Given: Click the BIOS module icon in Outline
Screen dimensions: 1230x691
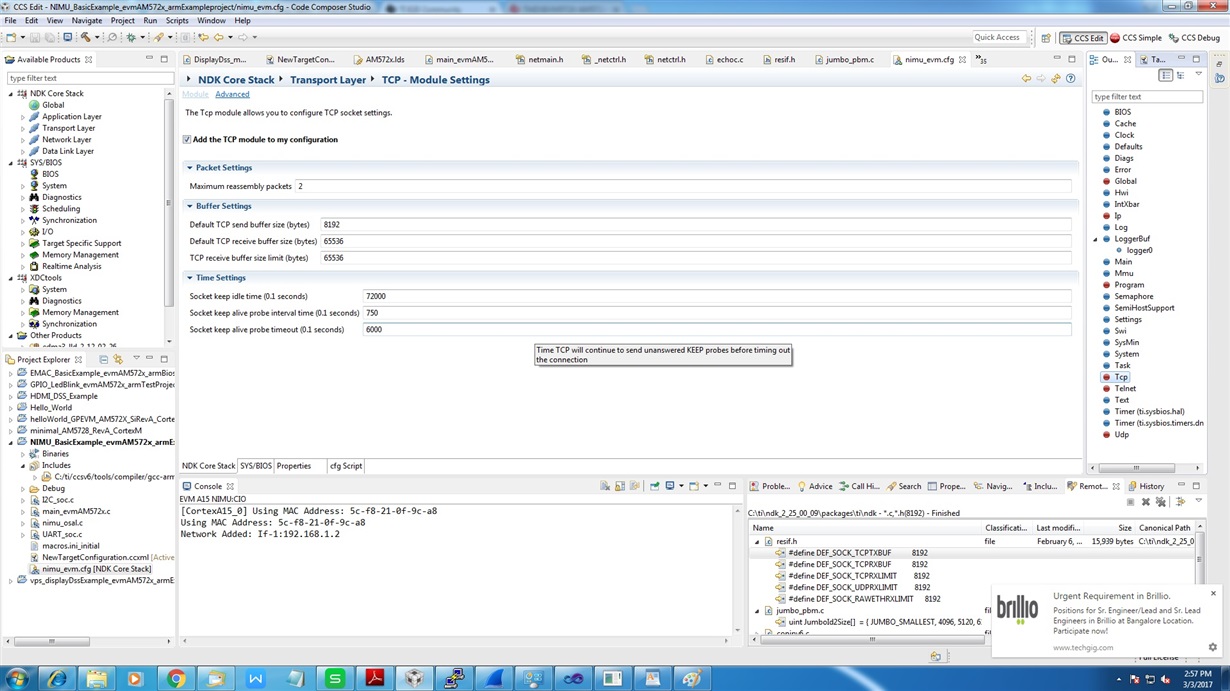Looking at the screenshot, I should (1106, 112).
